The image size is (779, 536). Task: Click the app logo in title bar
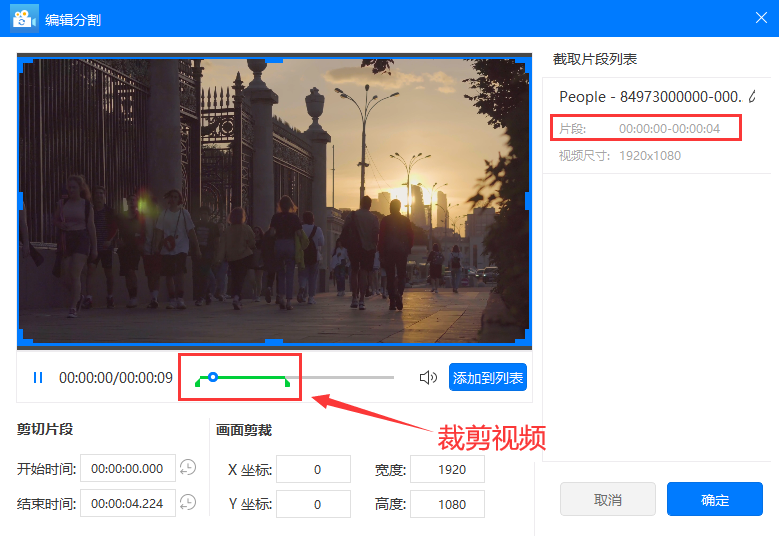pyautogui.click(x=24, y=18)
